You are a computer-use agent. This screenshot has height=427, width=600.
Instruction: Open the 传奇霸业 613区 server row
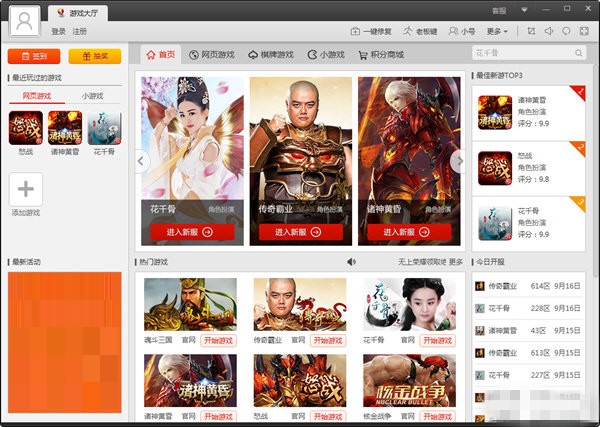(528, 352)
